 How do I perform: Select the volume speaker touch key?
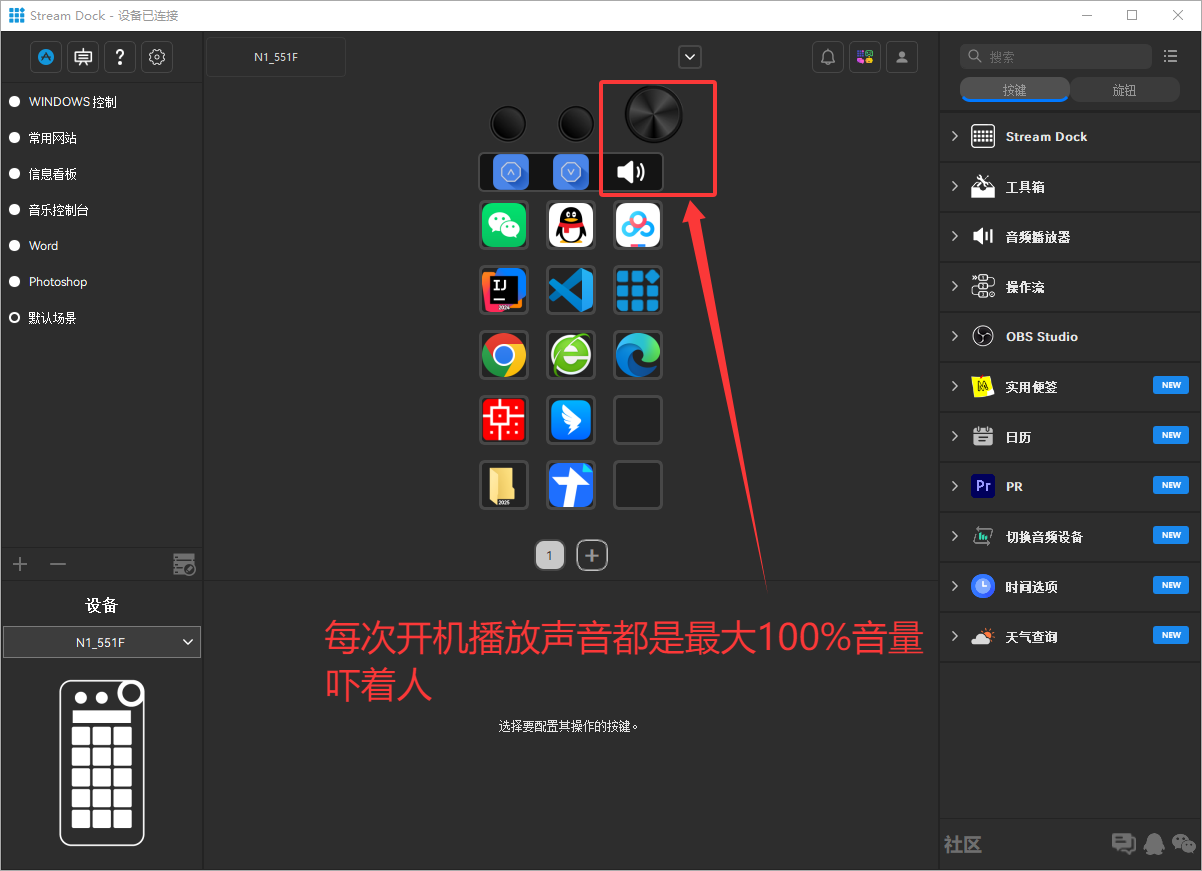pyautogui.click(x=631, y=172)
